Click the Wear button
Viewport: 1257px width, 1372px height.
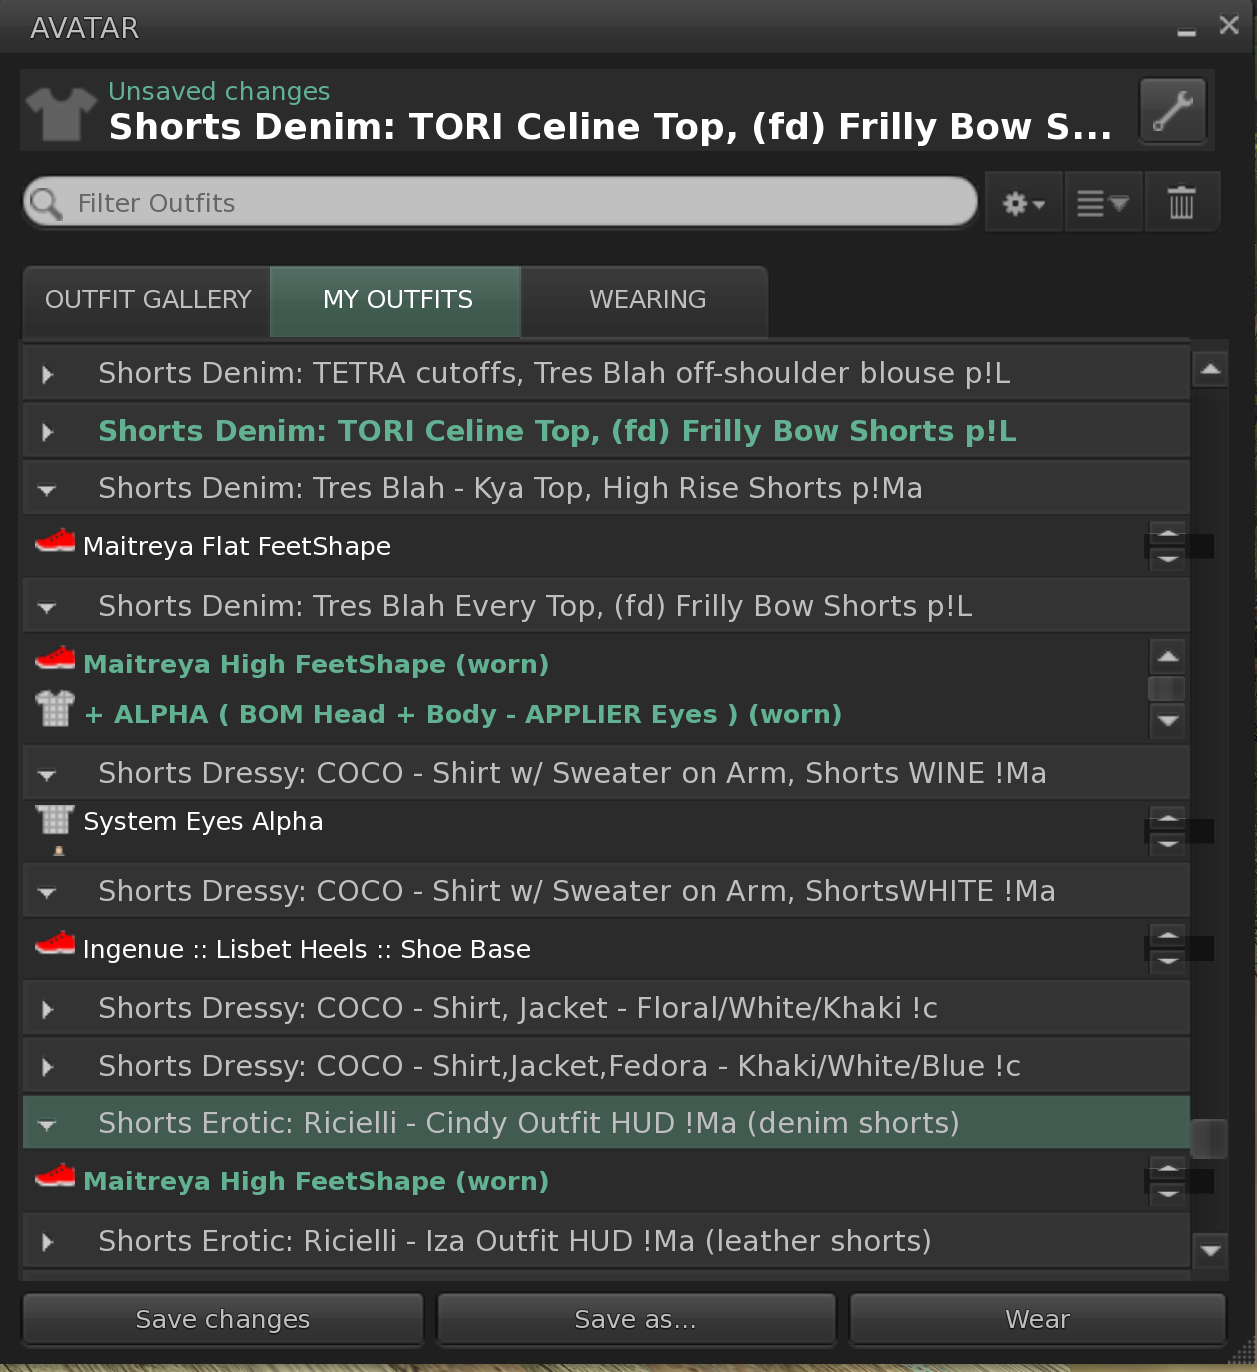pos(1038,1319)
